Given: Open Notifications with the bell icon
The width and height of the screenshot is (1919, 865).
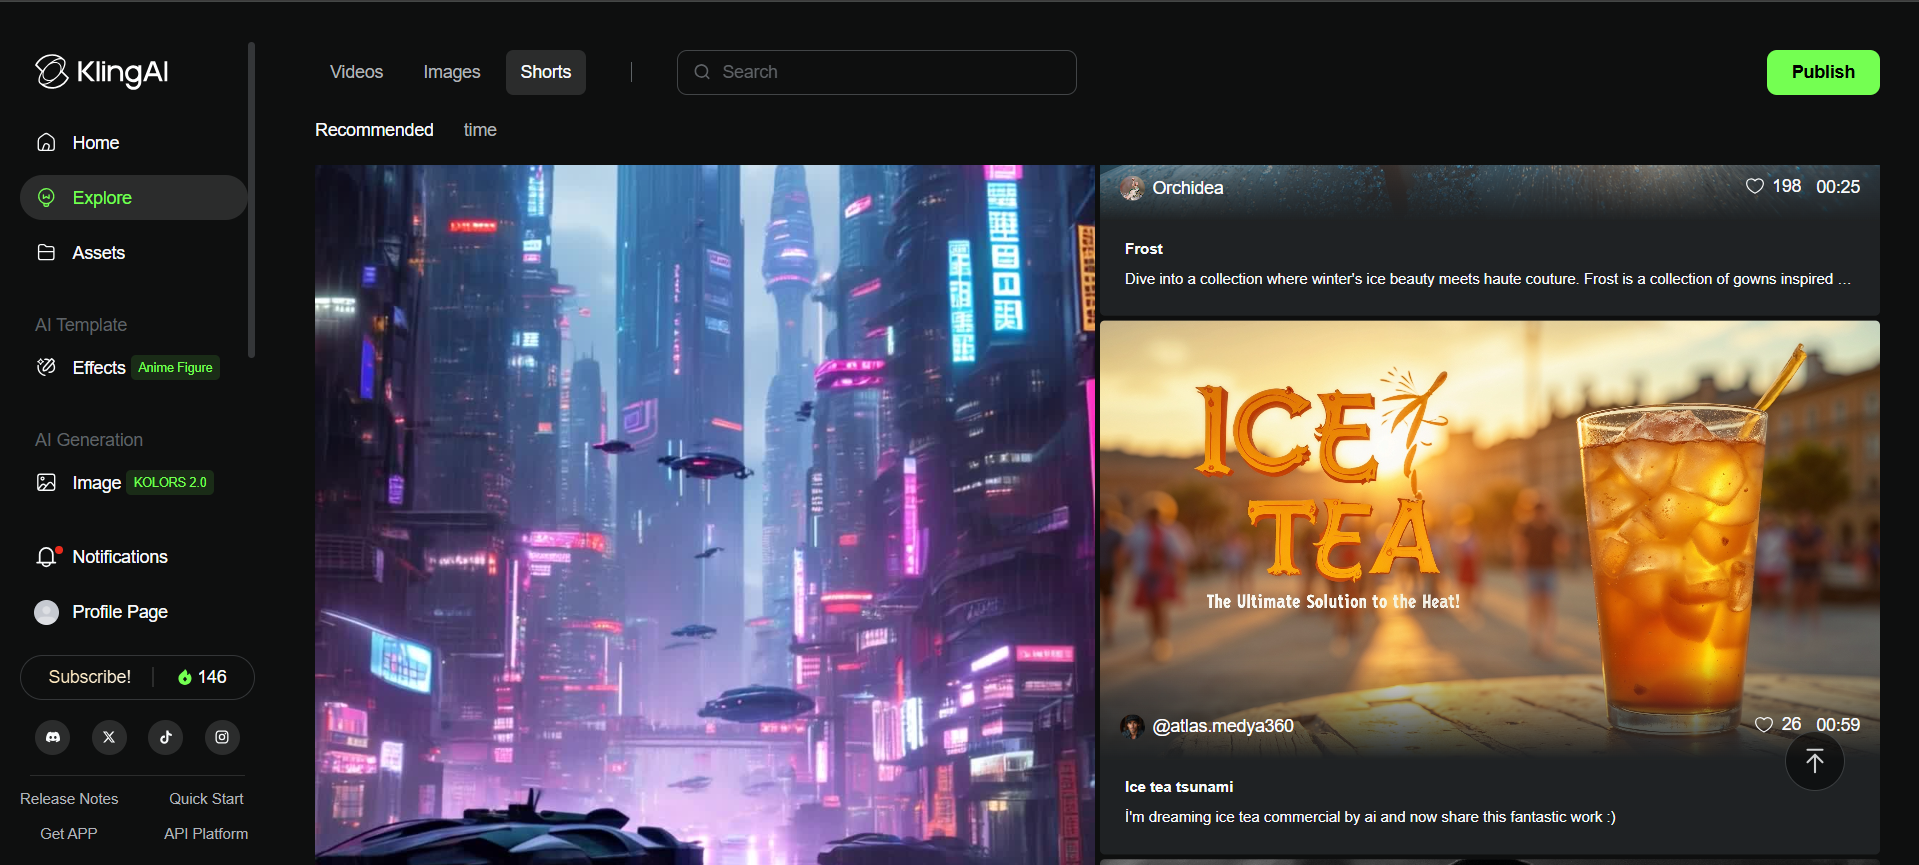Looking at the screenshot, I should [x=47, y=557].
